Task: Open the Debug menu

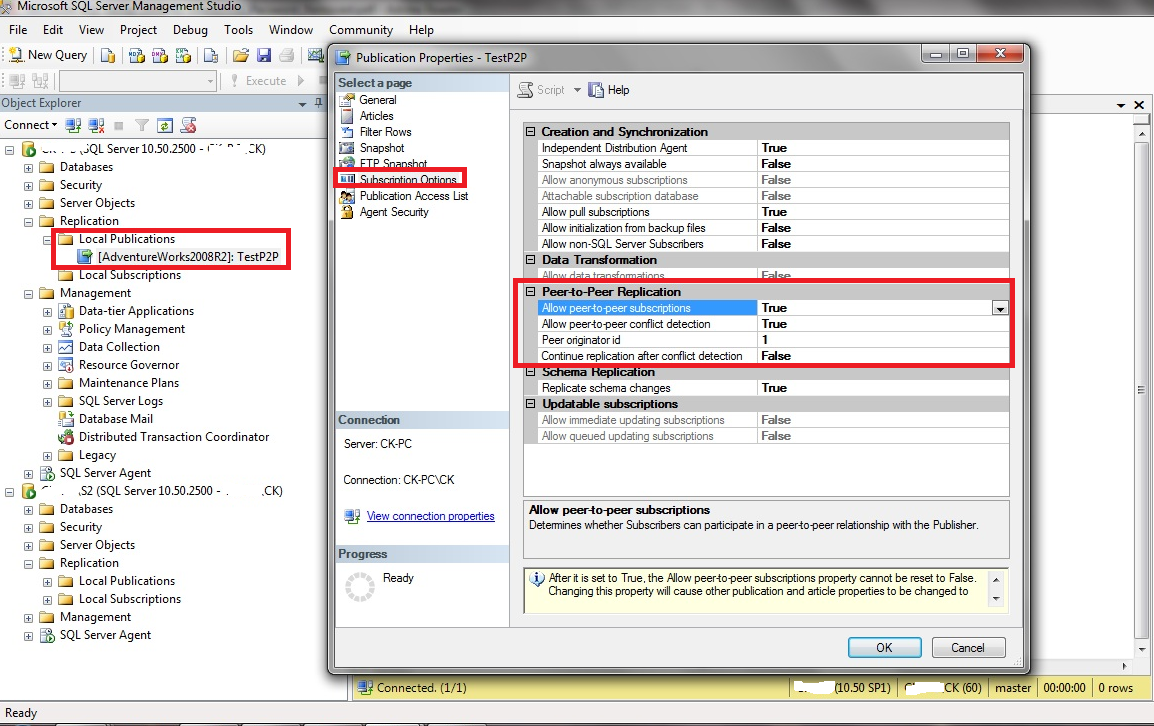Action: click(190, 30)
